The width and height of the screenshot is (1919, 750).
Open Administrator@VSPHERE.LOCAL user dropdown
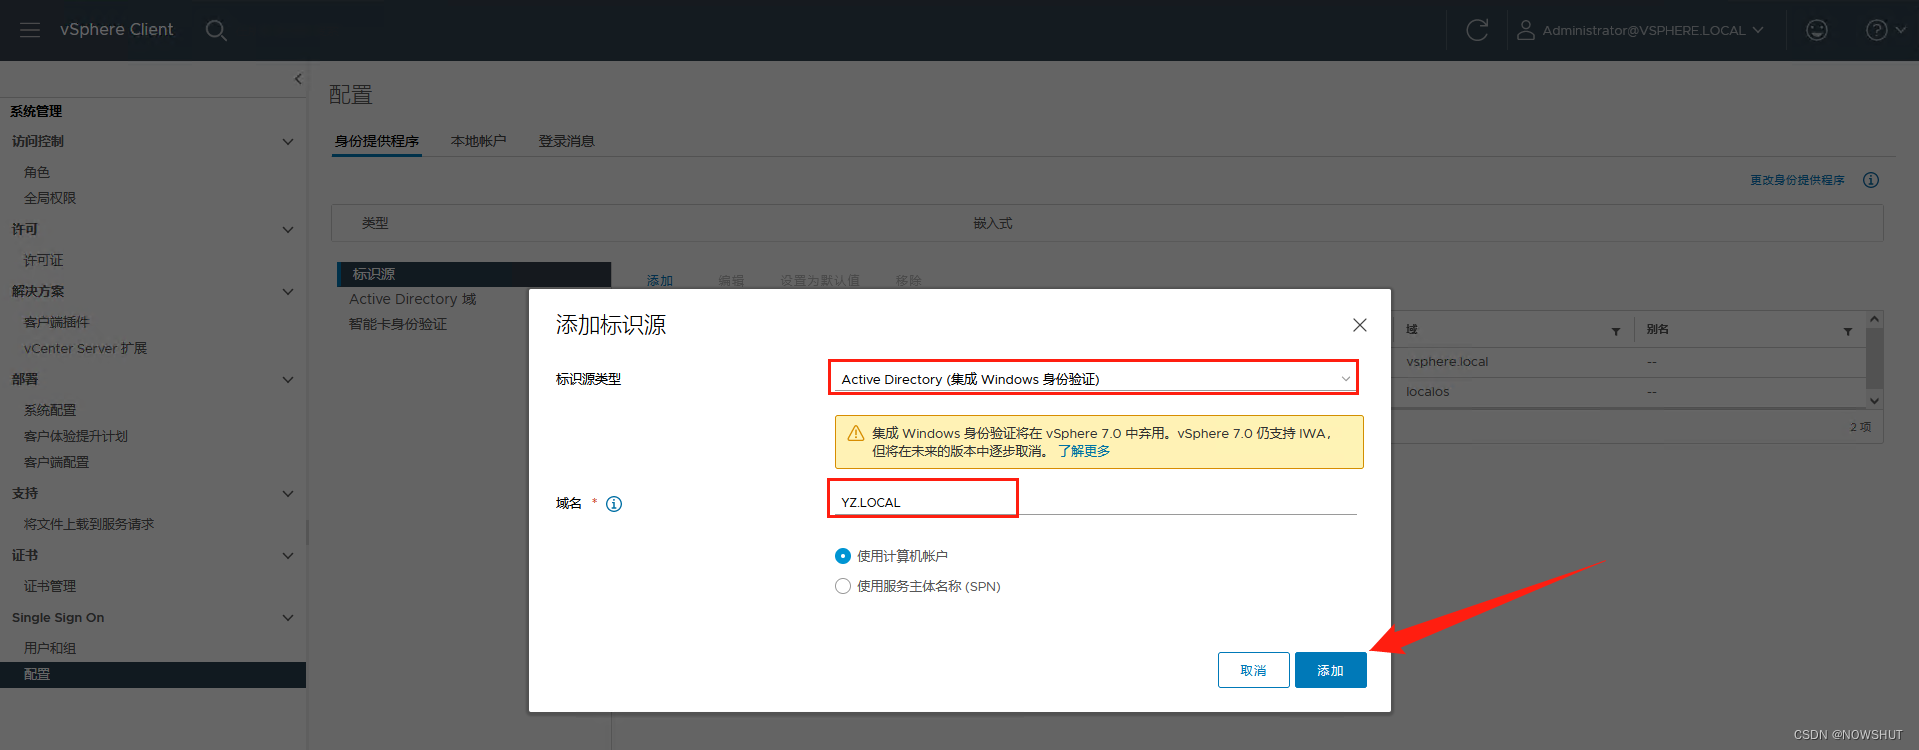1652,30
